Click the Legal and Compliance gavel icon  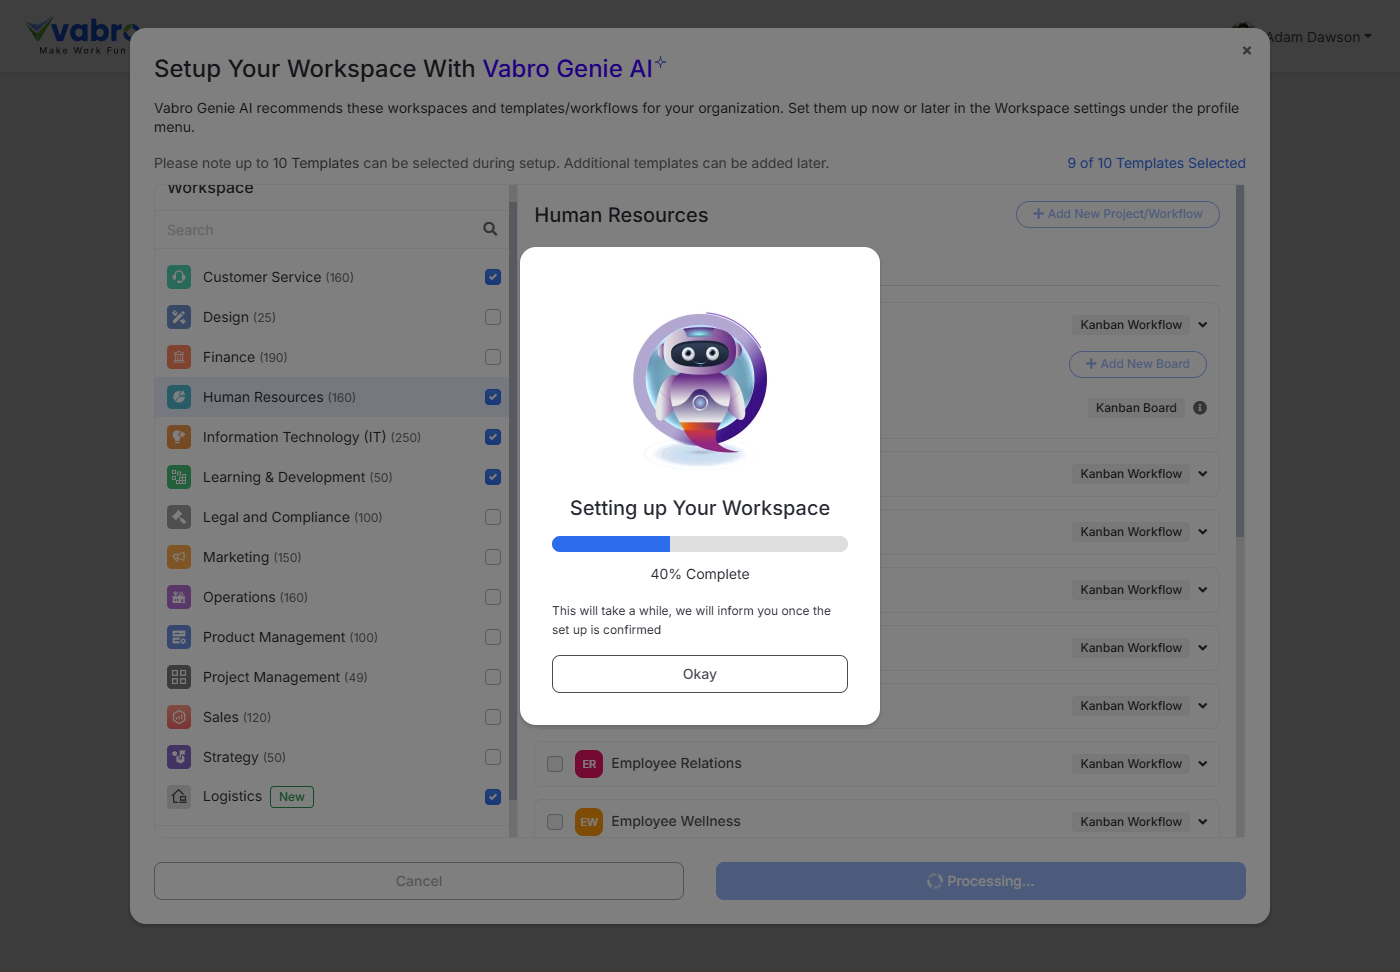click(179, 517)
